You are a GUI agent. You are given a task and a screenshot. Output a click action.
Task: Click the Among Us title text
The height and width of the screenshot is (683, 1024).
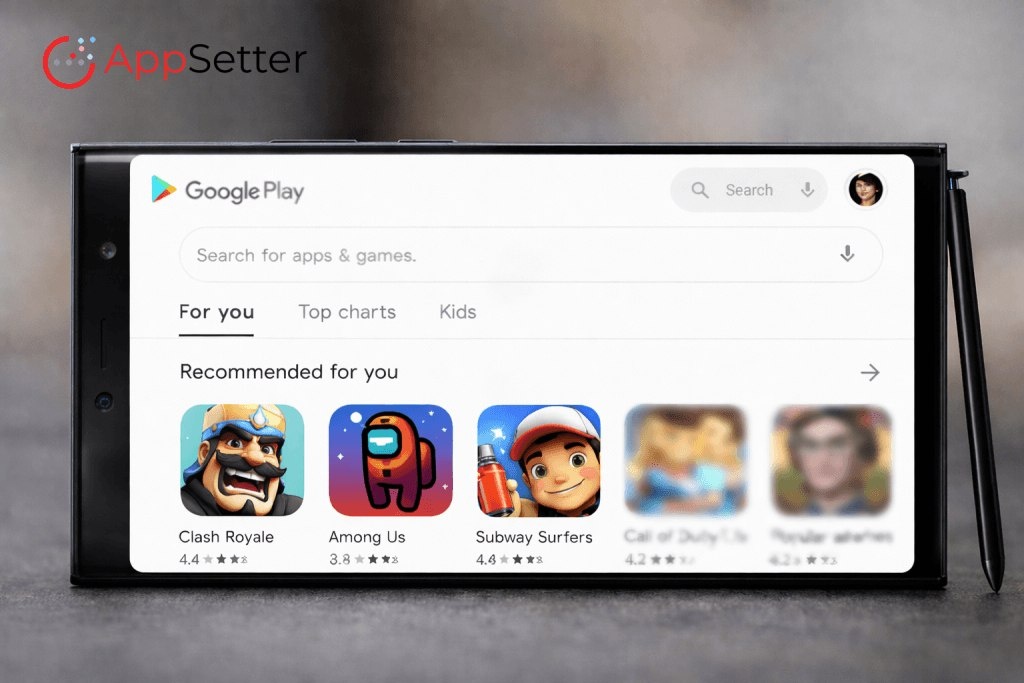point(367,537)
